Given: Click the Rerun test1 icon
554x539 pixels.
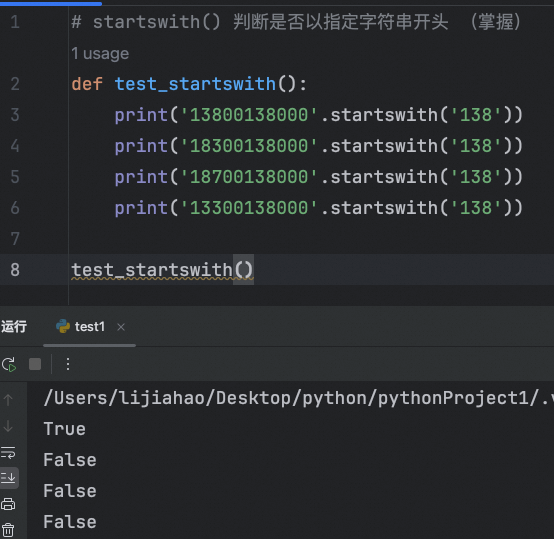Looking at the screenshot, I should [x=8, y=364].
